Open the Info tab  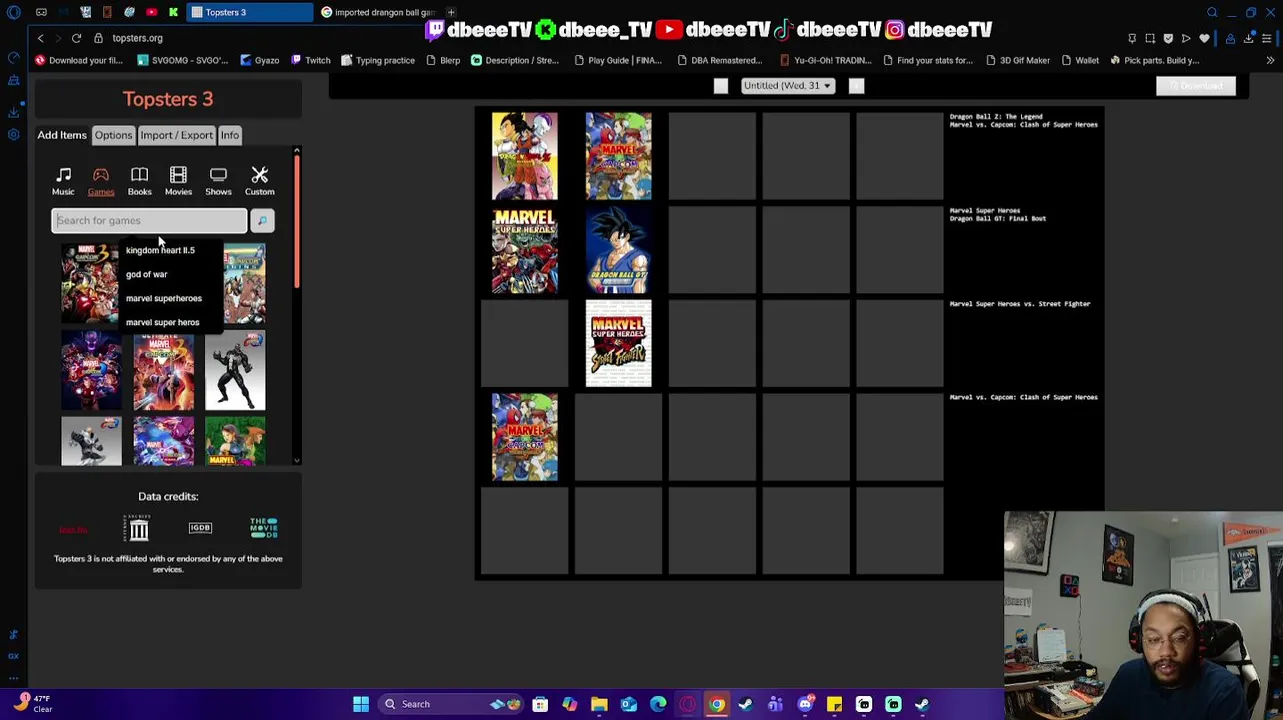tap(229, 135)
